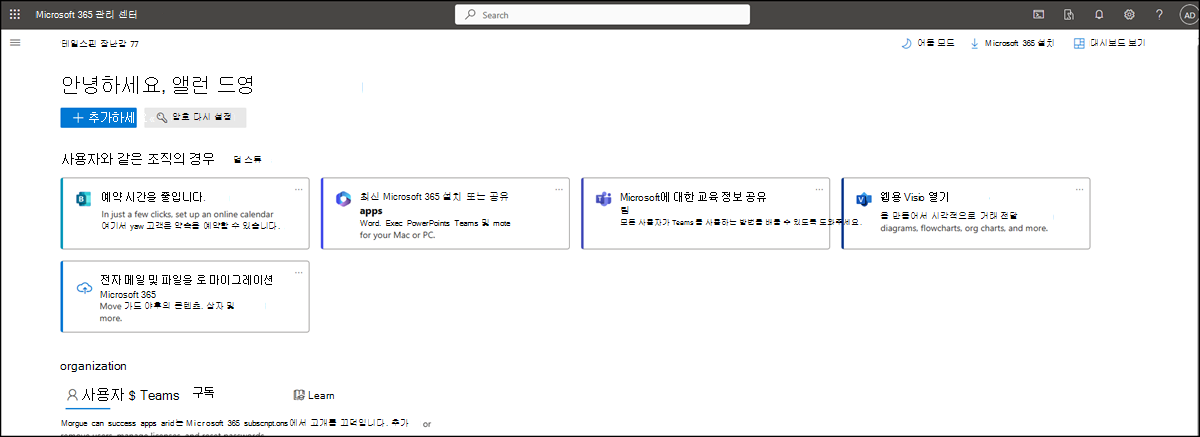Click the Visio icon on the Visio card
This screenshot has width=1200, height=437.
[864, 199]
